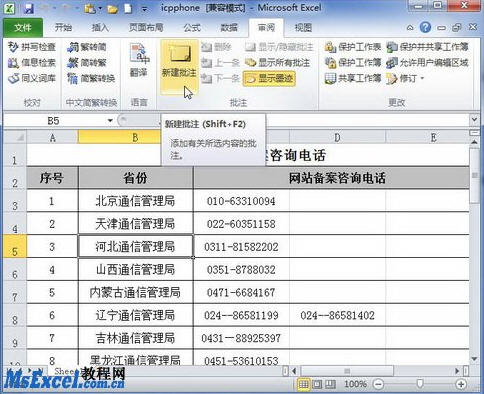Image resolution: width=484 pixels, height=394 pixels.
Task: Open 简繁转换 conversion options
Action: (x=91, y=78)
